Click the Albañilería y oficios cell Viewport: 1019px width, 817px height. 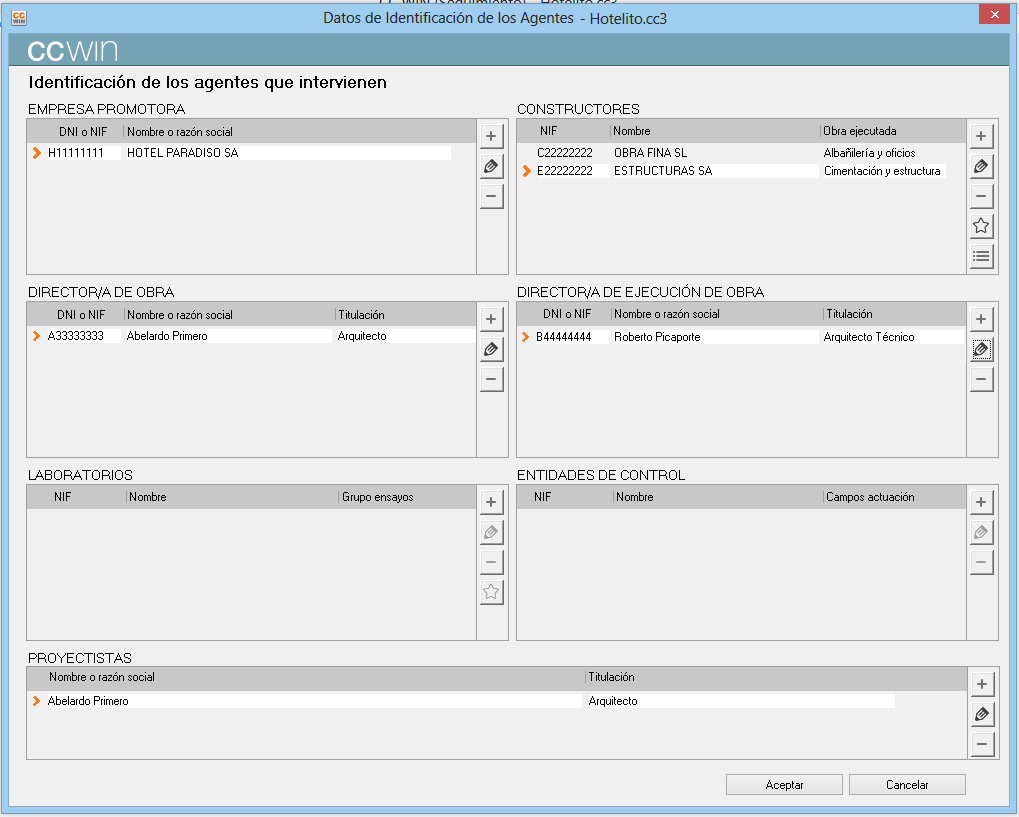869,153
